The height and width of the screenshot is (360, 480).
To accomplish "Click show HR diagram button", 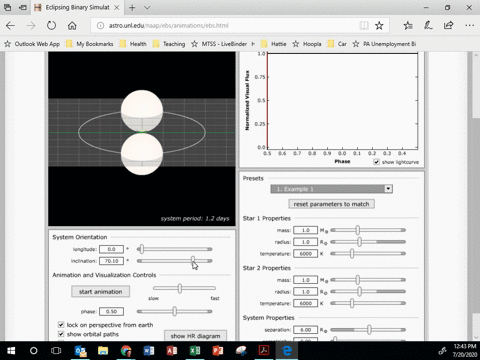I will pos(195,336).
